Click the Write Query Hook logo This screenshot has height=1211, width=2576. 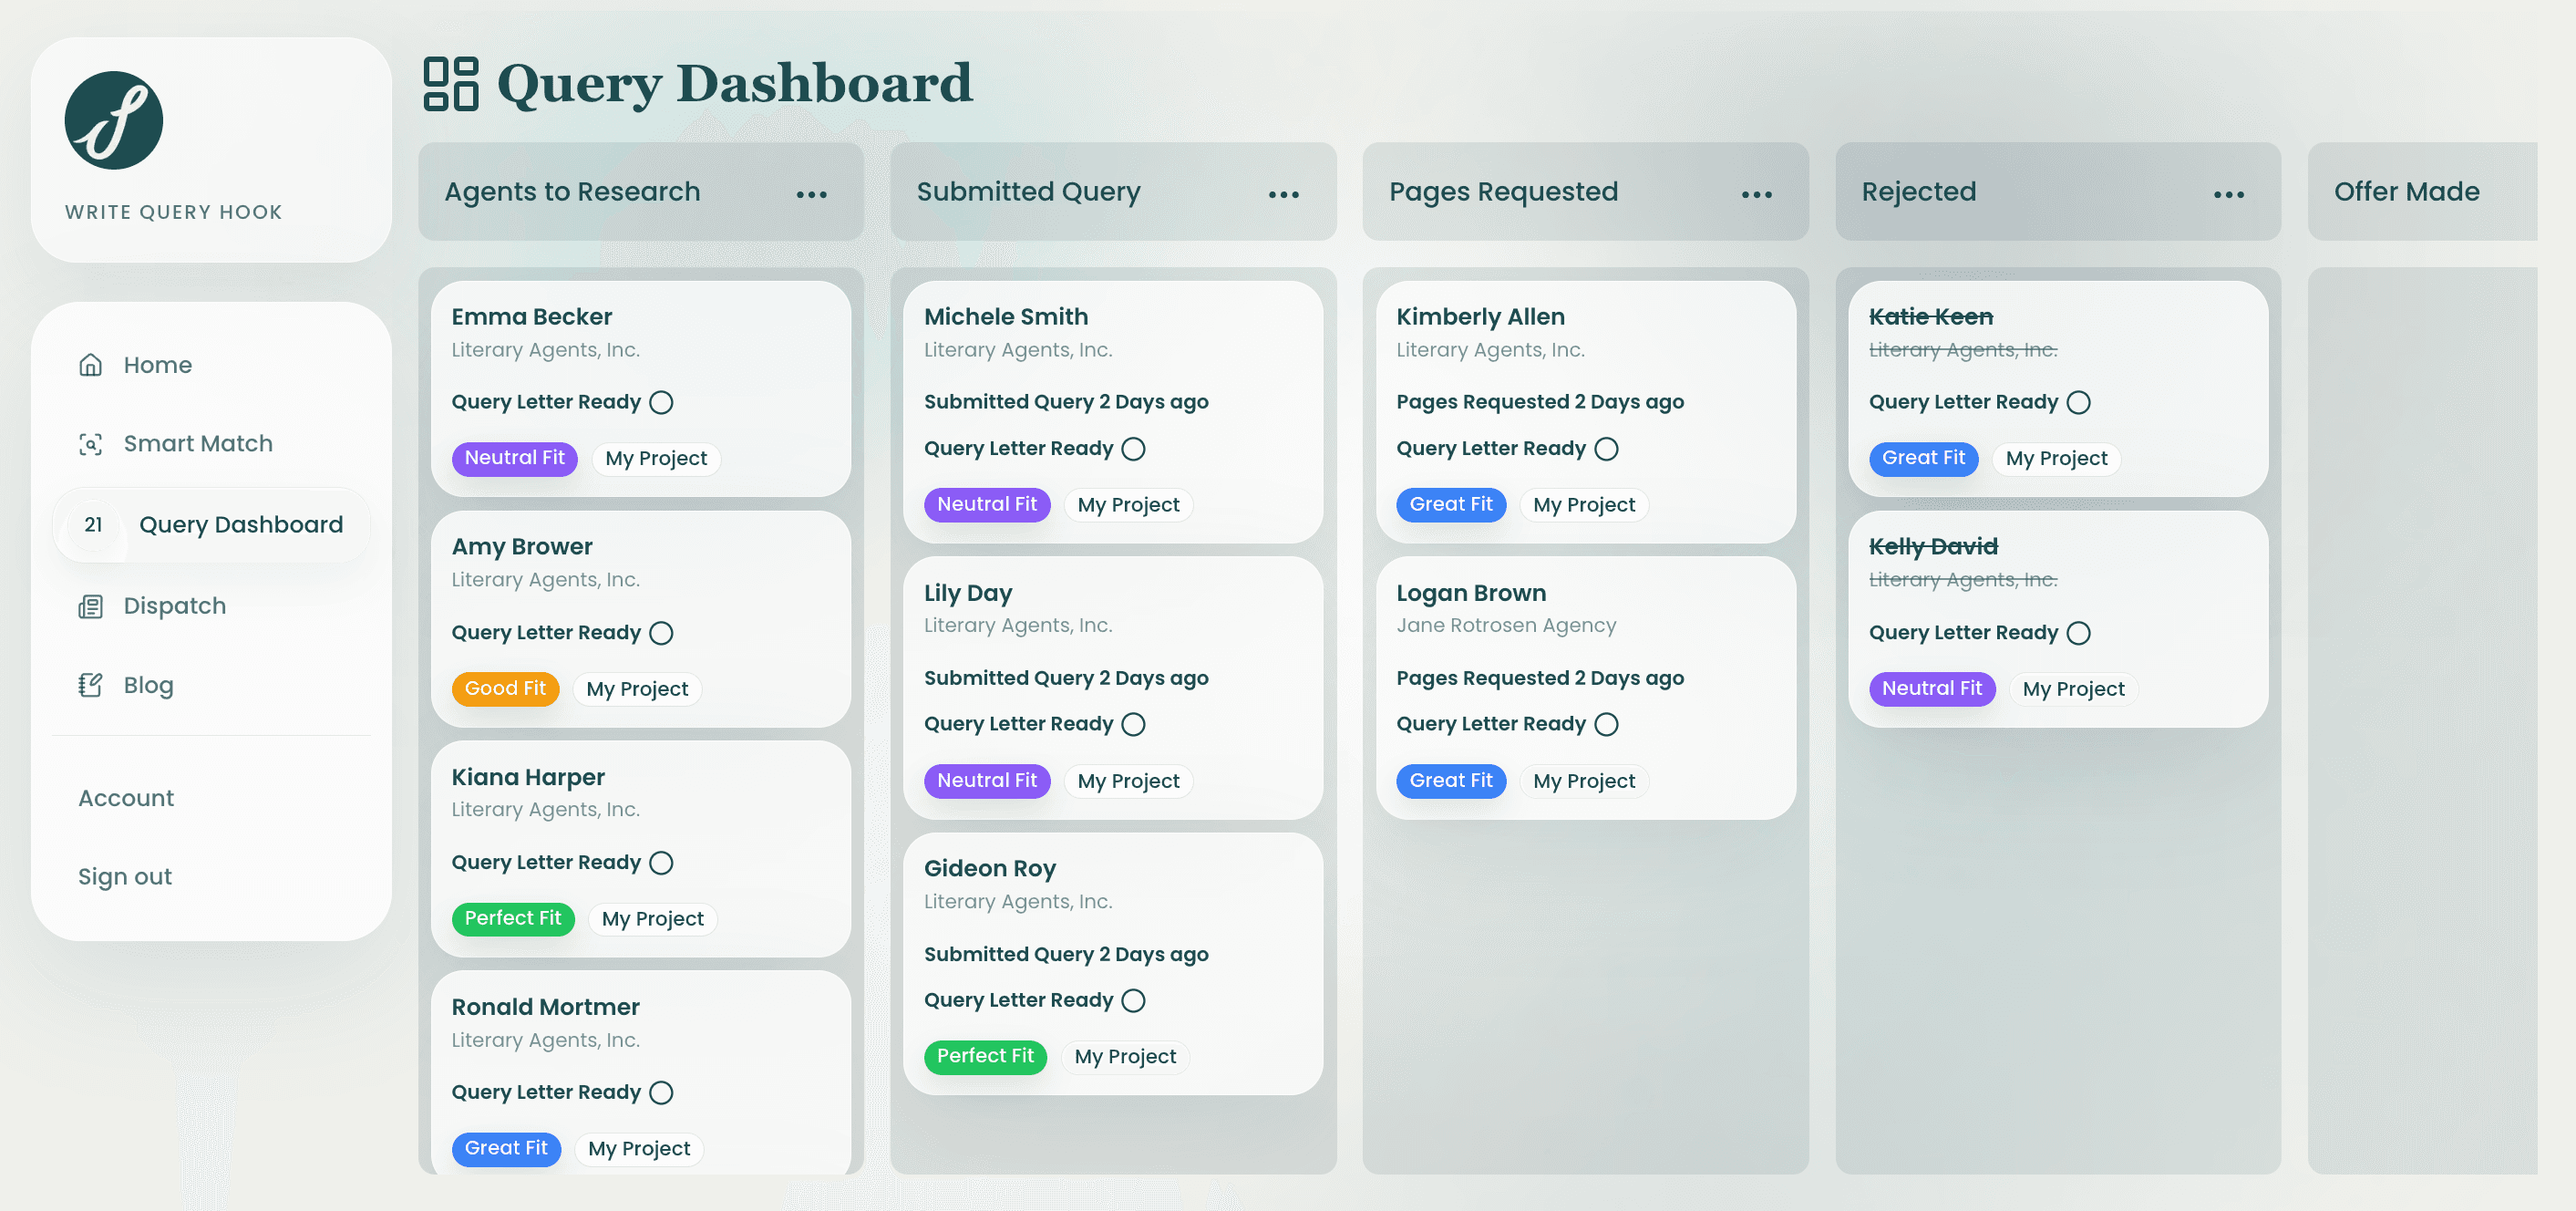(x=113, y=120)
